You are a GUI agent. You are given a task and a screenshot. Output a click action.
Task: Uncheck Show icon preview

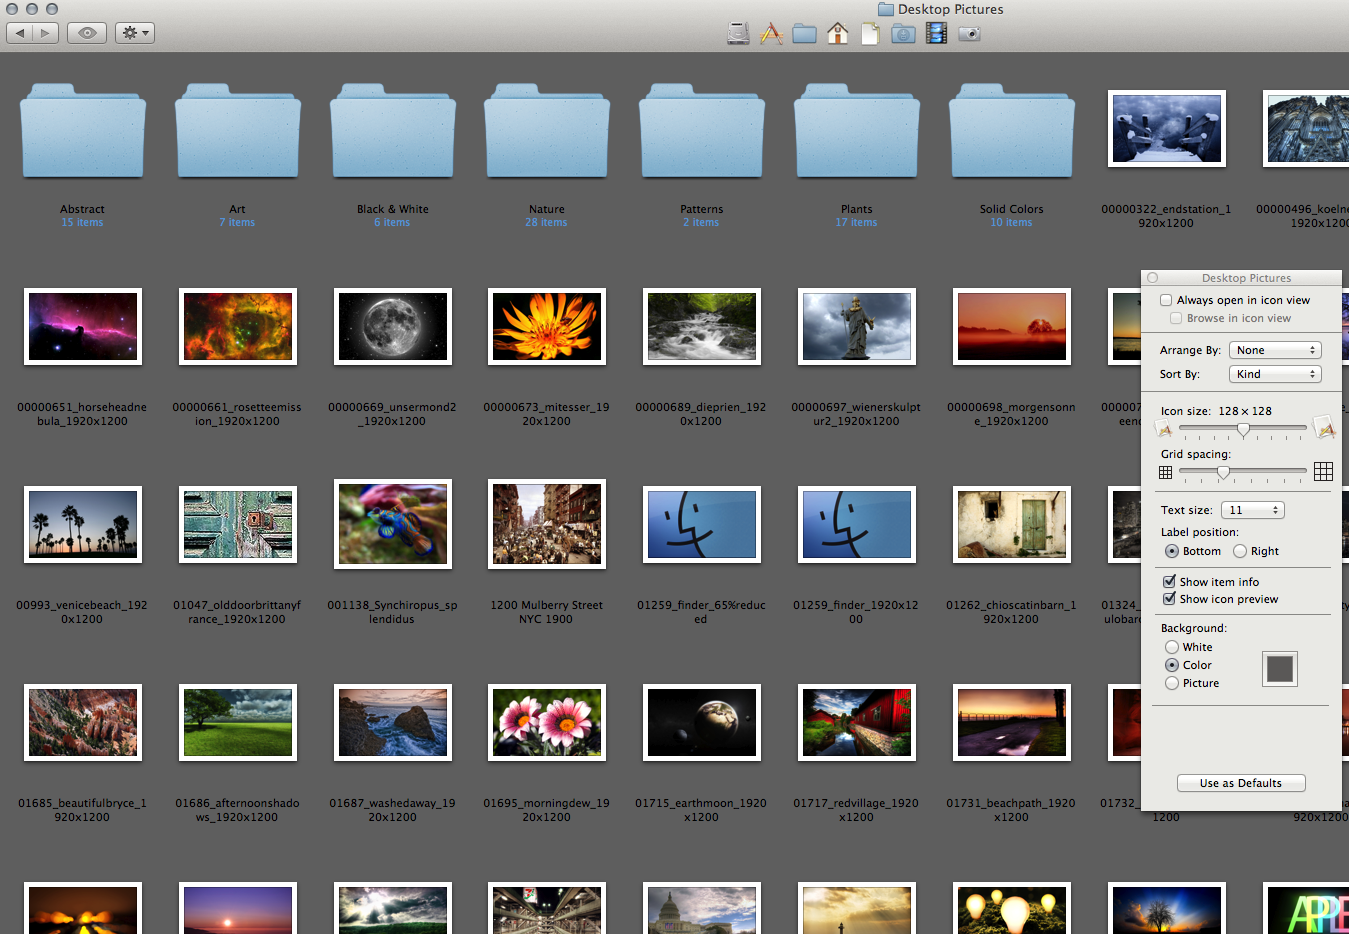(1169, 599)
